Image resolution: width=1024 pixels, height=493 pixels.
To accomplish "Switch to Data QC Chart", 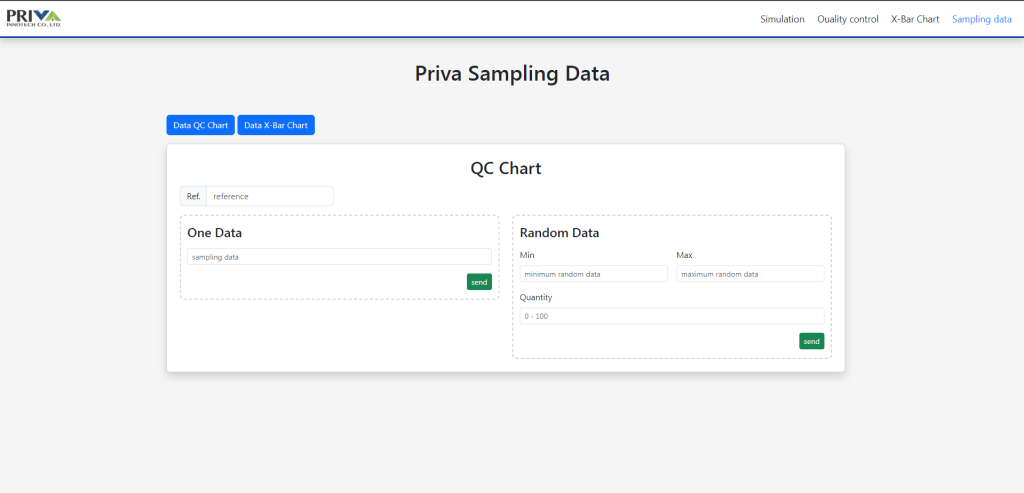I will (200, 125).
